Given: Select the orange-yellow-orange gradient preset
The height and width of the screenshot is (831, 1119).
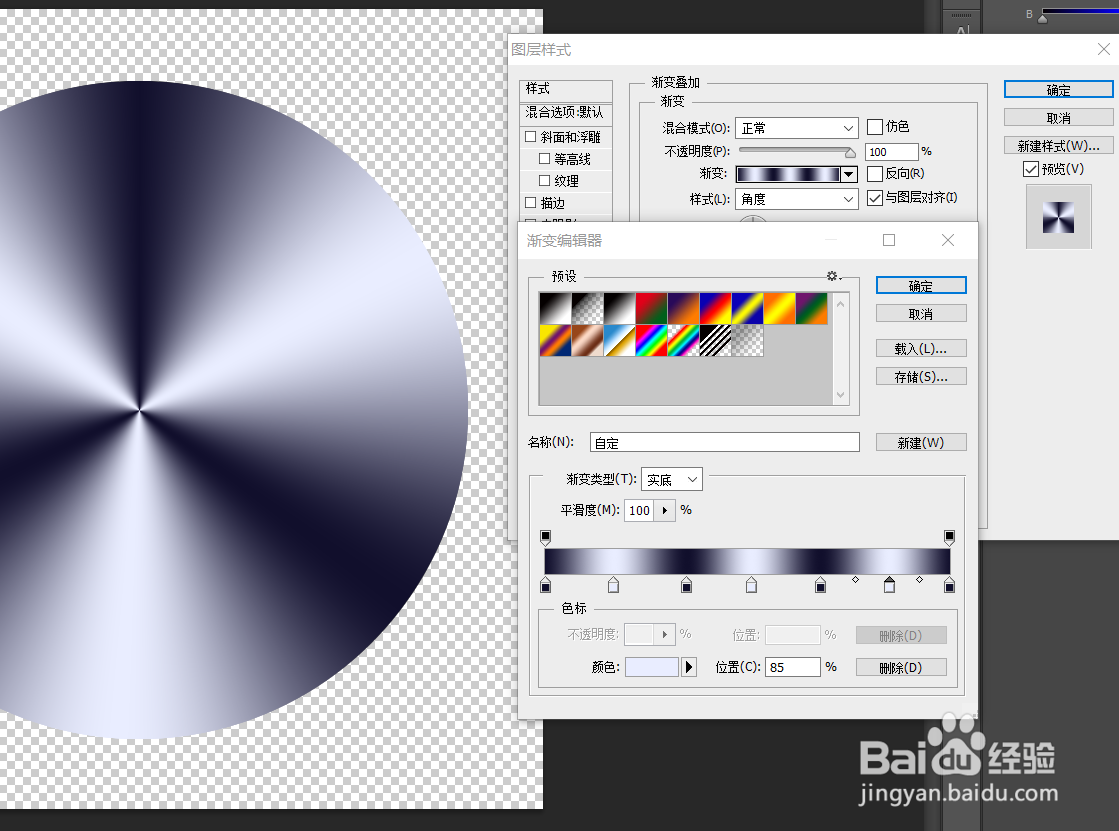Looking at the screenshot, I should click(x=779, y=308).
